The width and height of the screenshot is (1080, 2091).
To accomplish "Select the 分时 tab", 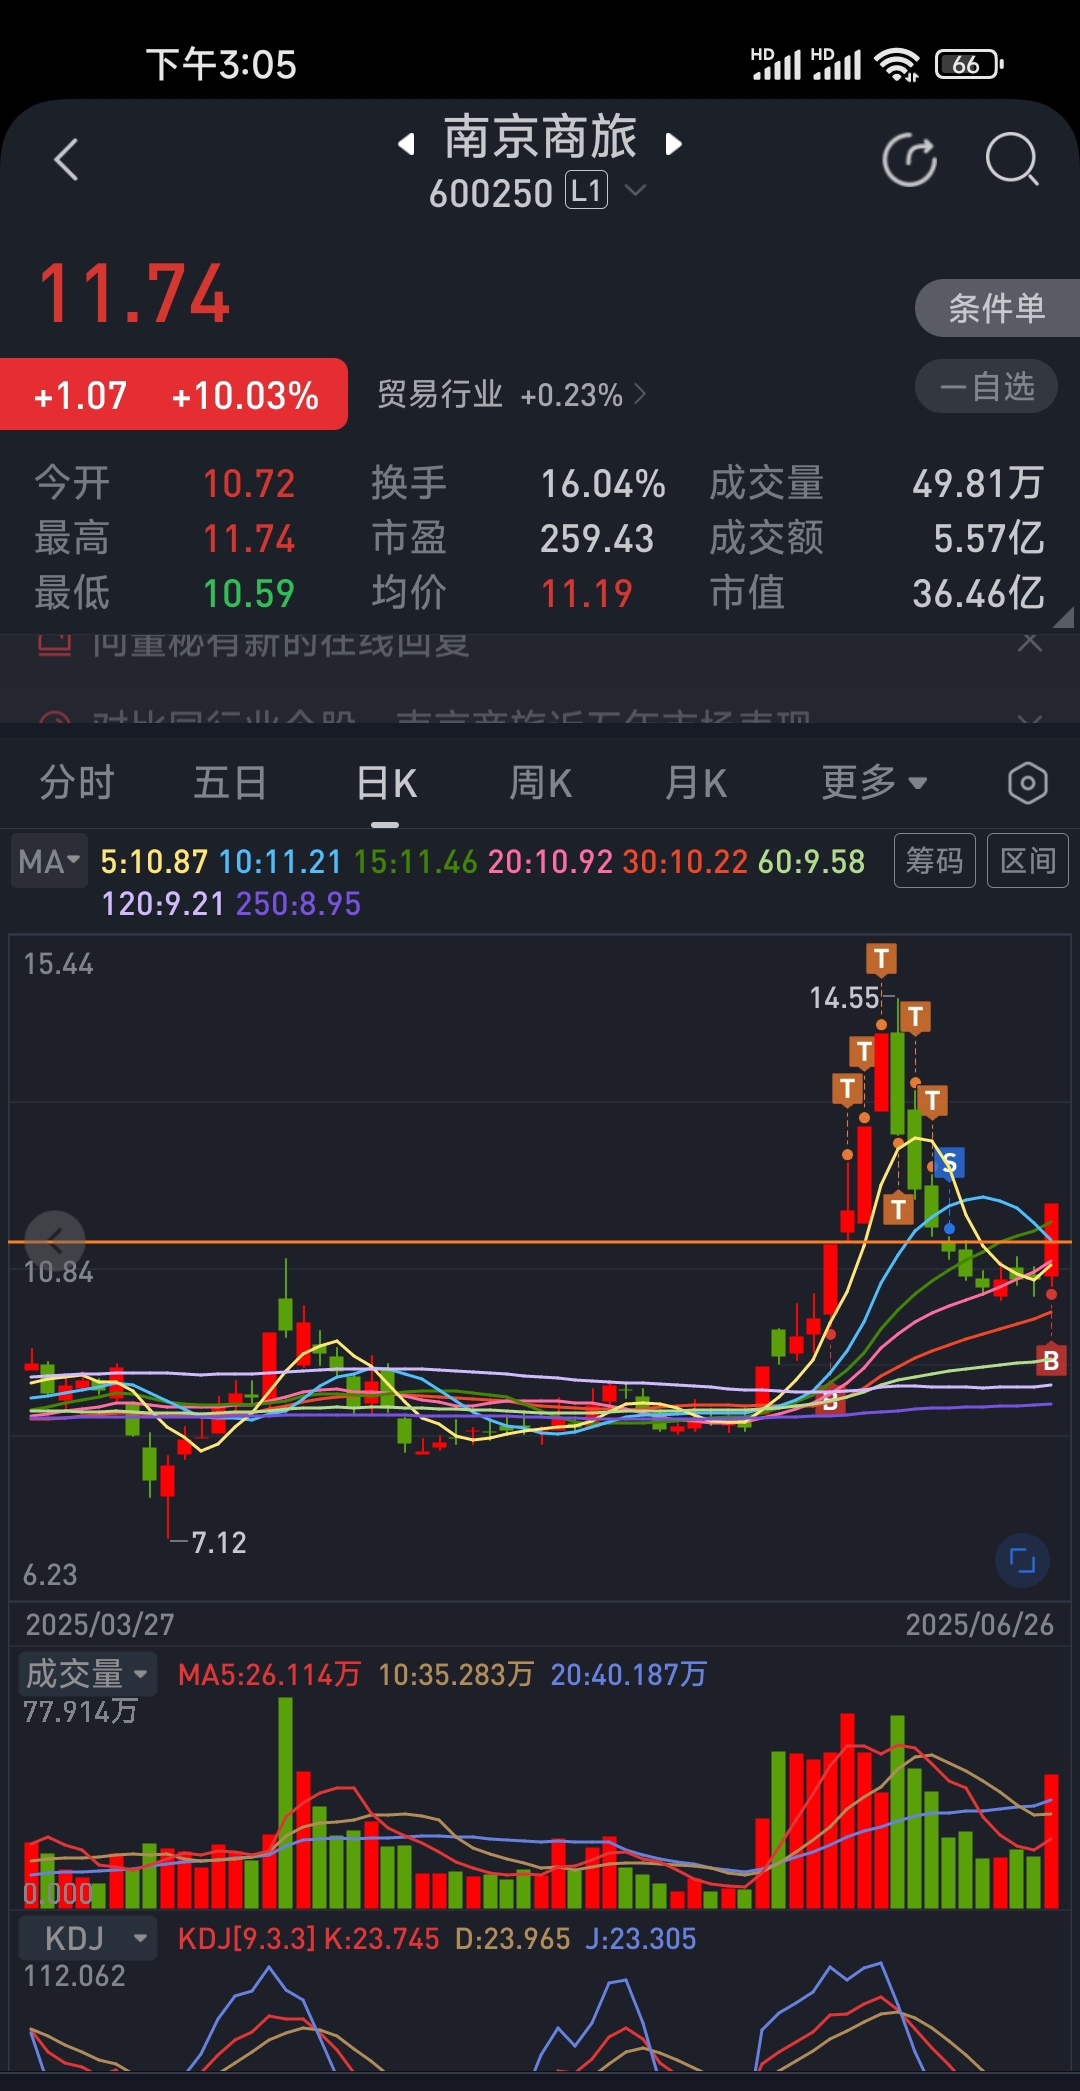I will pos(77,782).
